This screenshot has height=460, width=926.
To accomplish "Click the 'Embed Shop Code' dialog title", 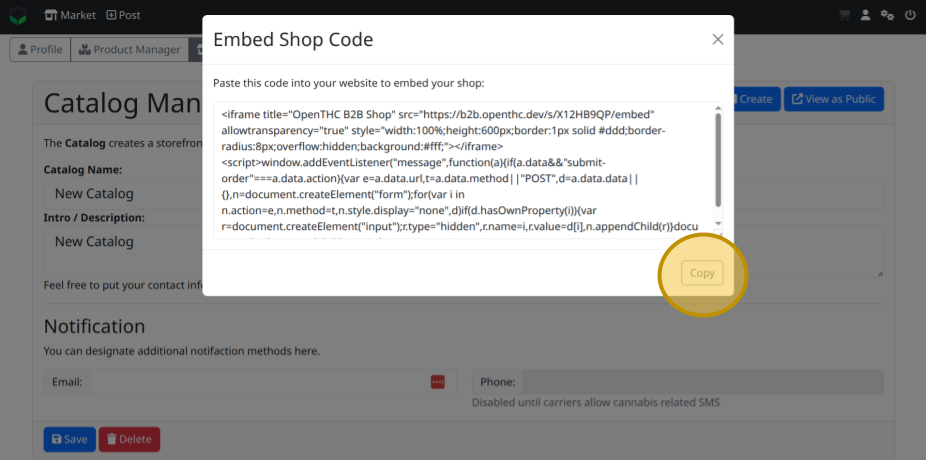I will 293,40.
